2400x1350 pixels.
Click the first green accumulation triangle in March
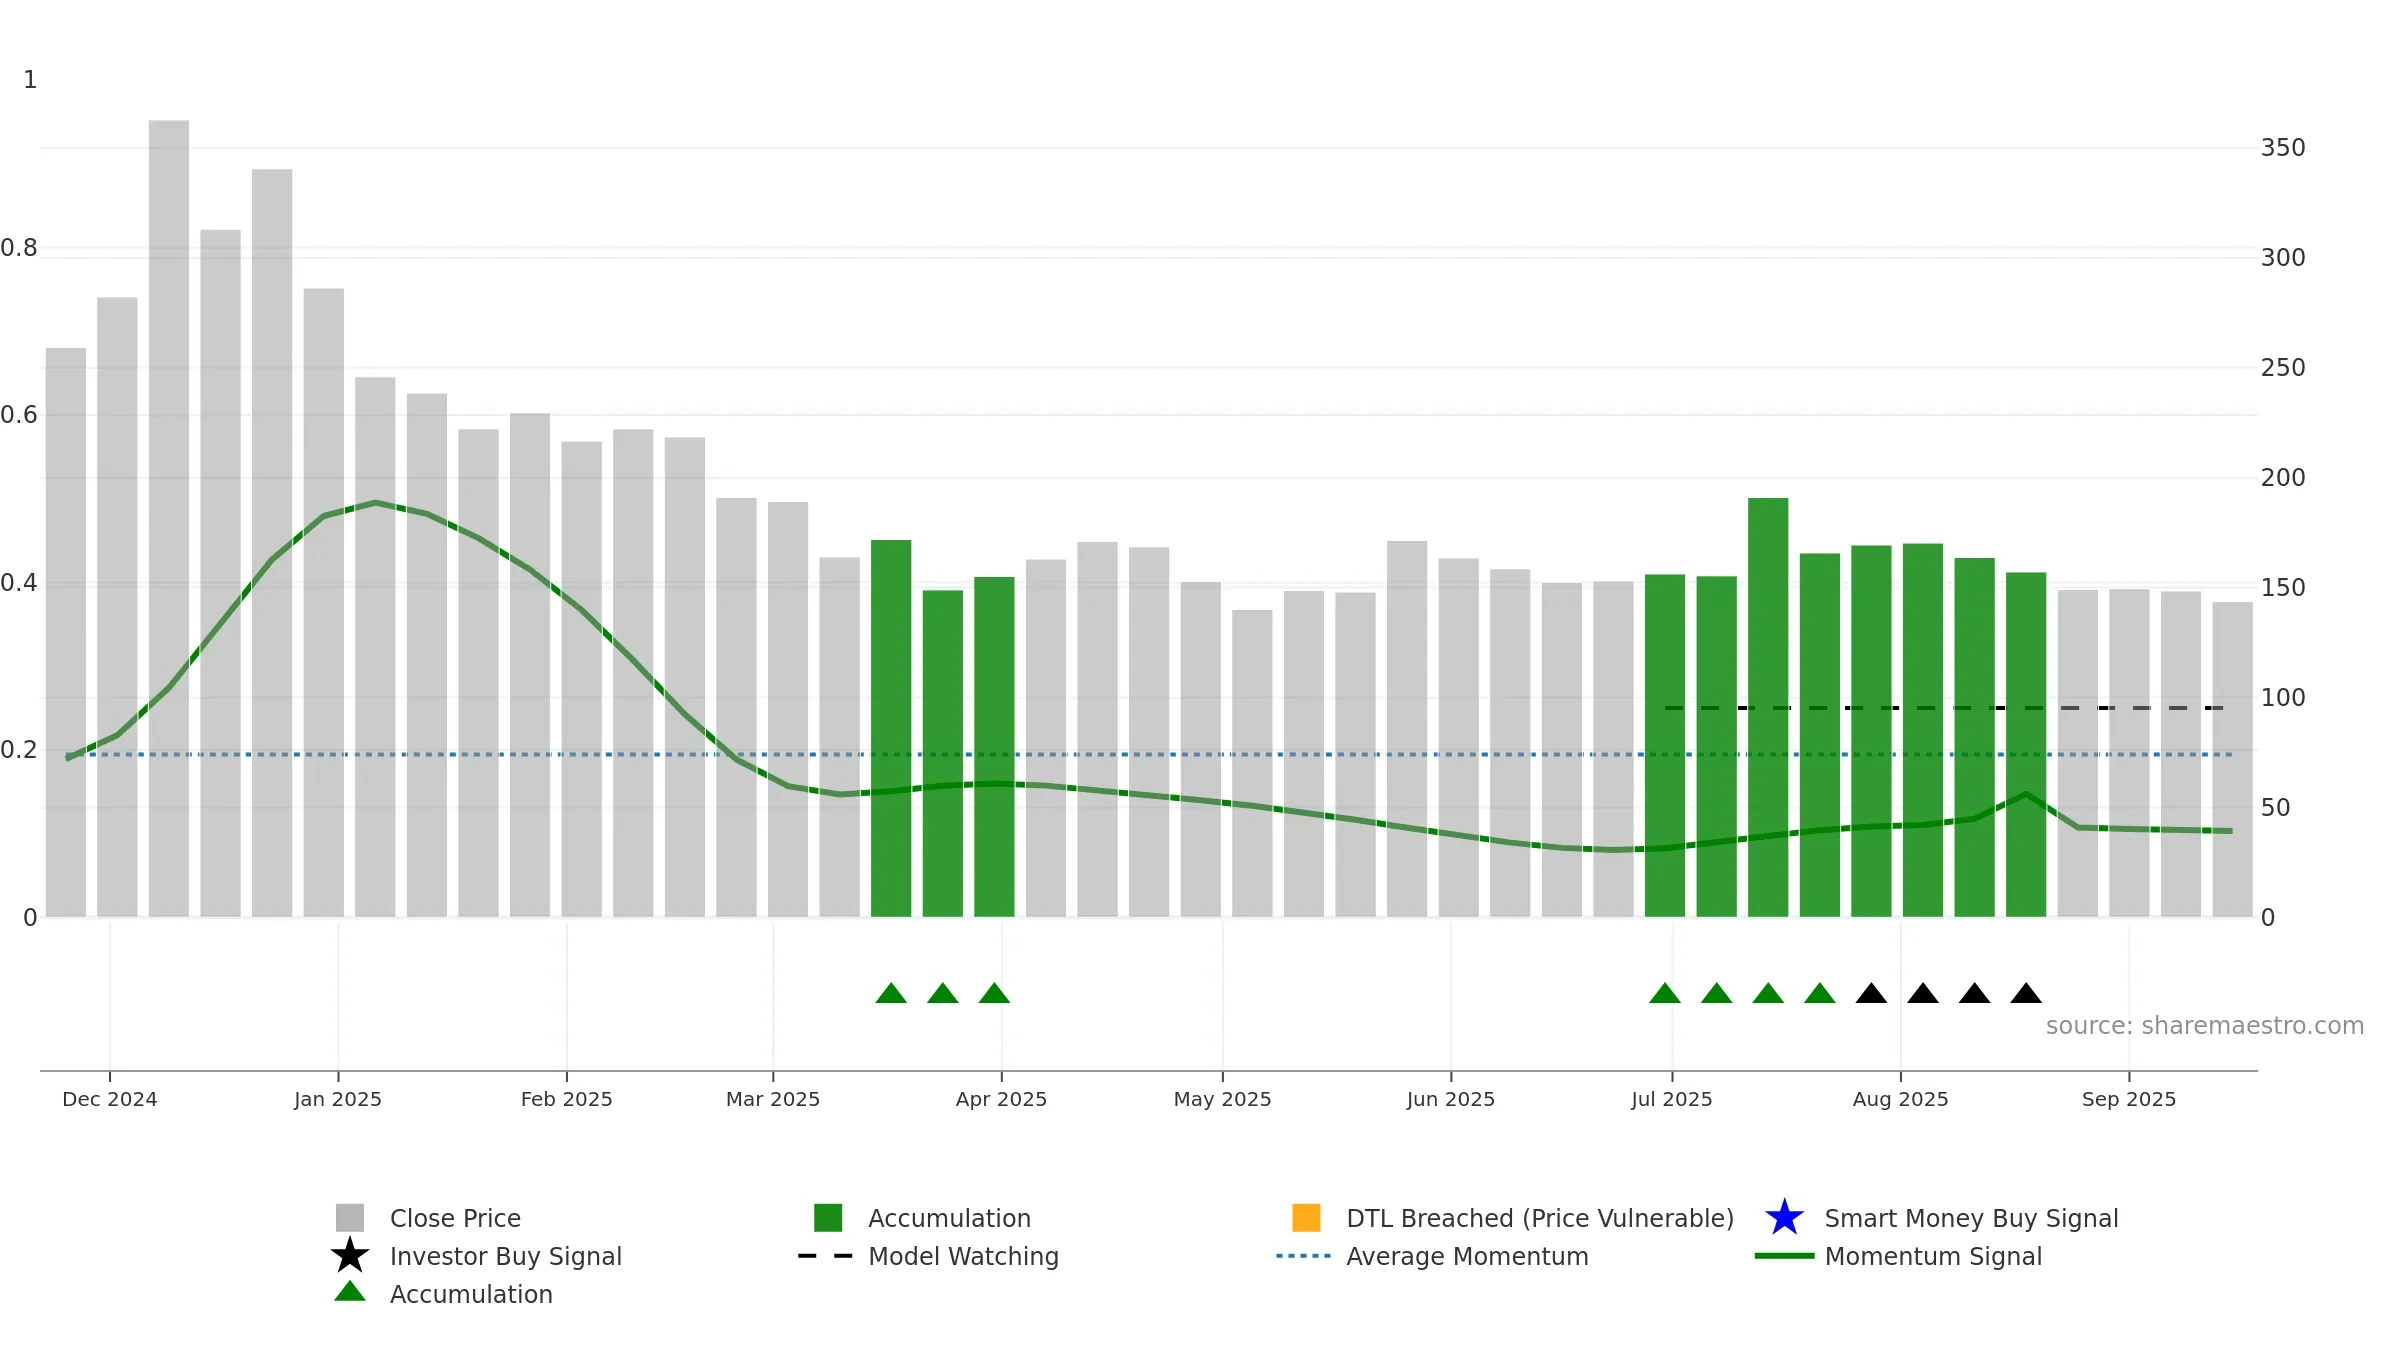(x=891, y=993)
